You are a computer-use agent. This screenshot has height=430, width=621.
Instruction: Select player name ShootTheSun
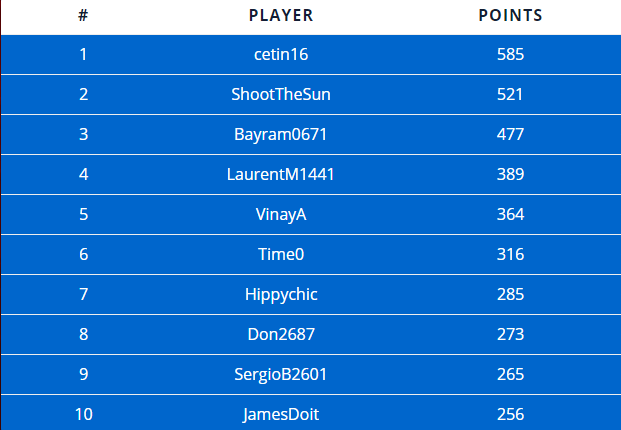(x=281, y=94)
